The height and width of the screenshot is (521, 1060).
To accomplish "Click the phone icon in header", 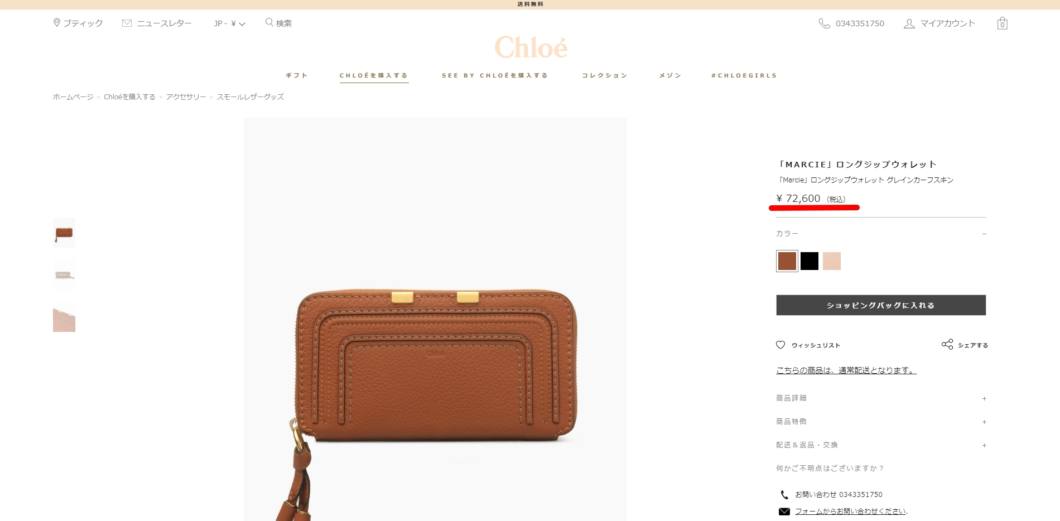I will pos(824,24).
